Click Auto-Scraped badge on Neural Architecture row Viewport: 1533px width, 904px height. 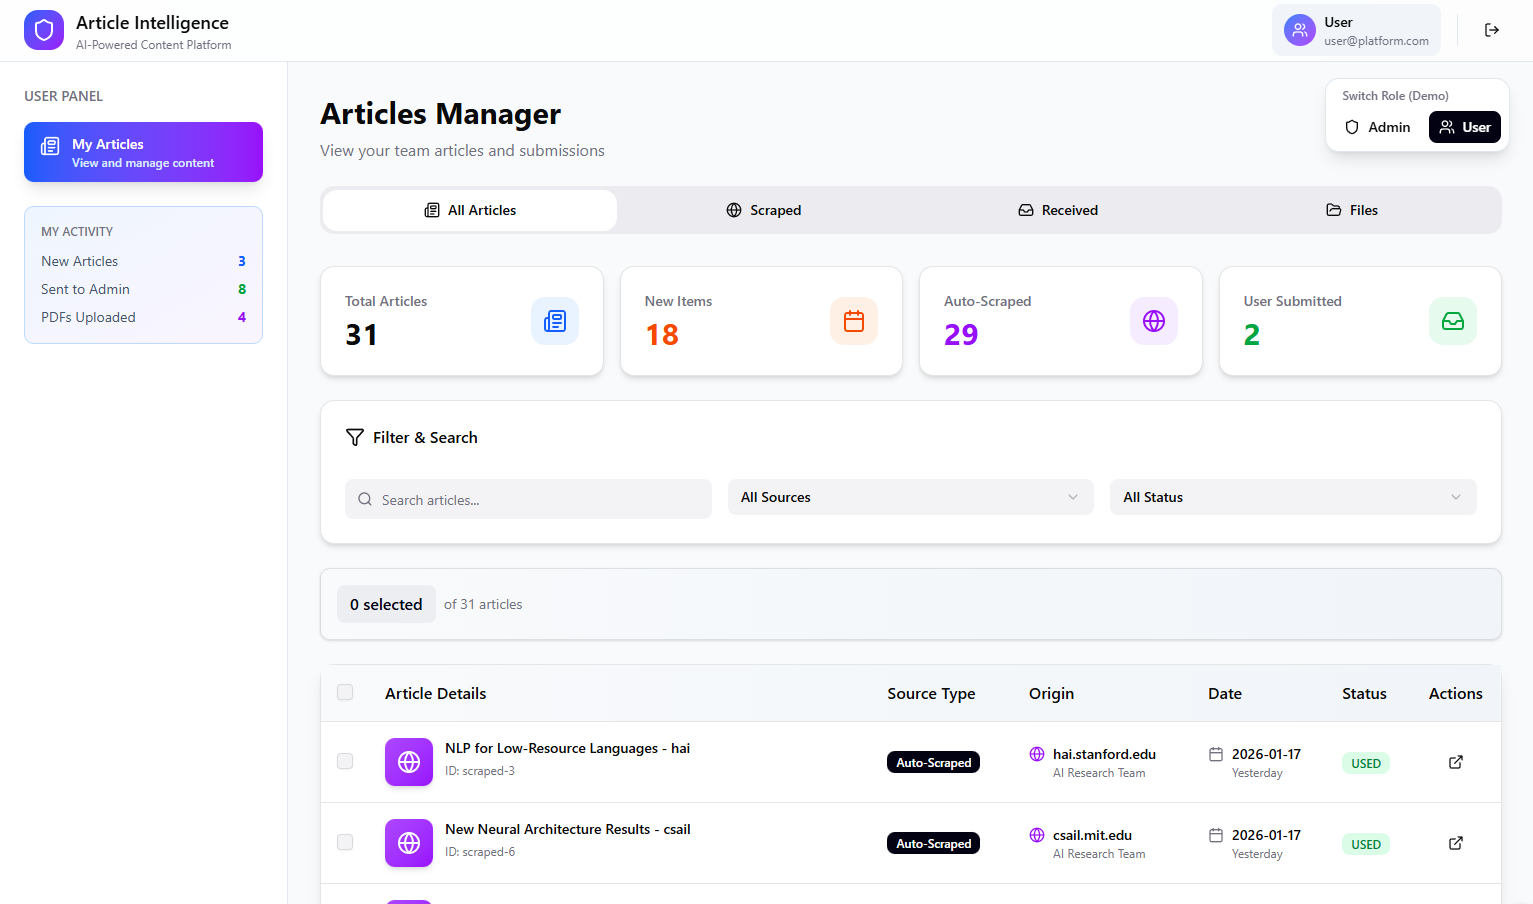tap(933, 843)
